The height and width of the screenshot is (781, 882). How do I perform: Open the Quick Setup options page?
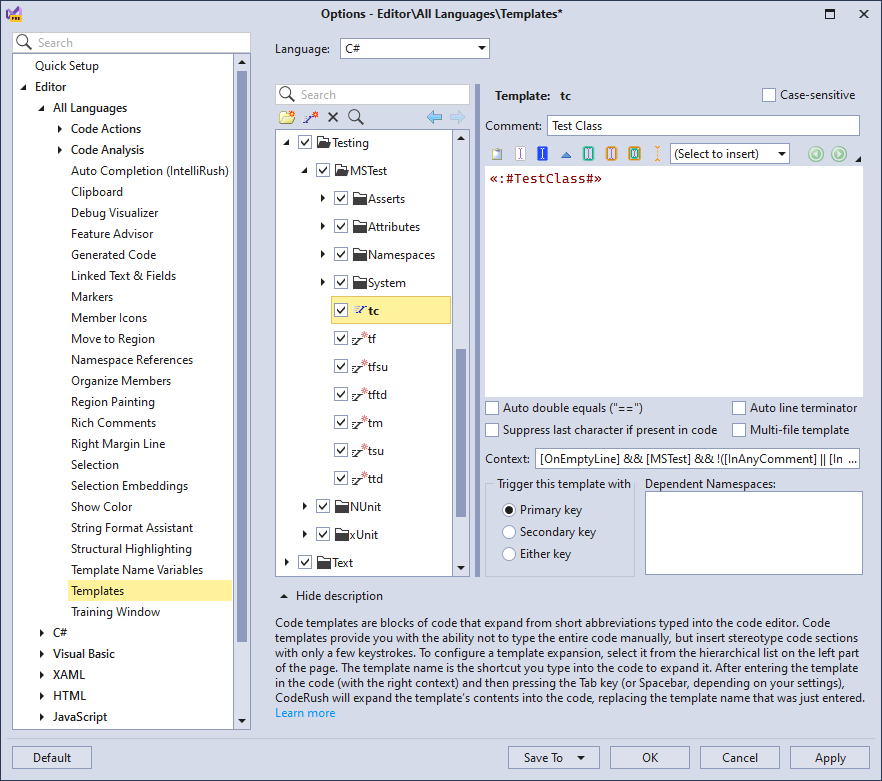coord(67,66)
